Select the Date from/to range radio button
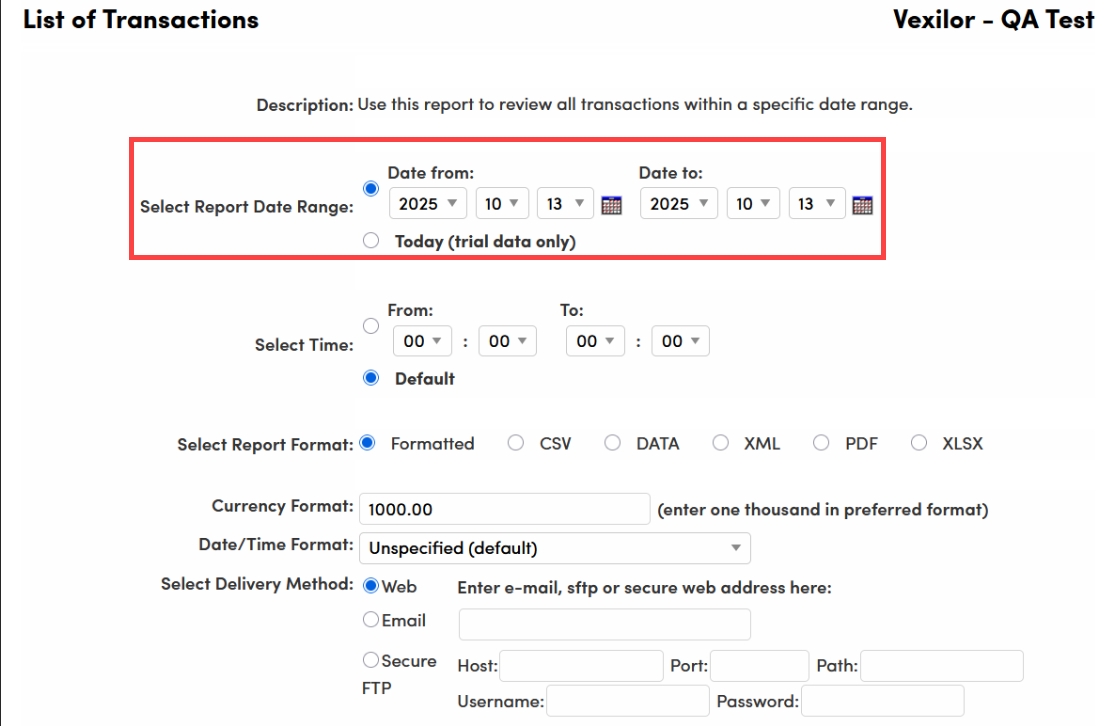 (371, 188)
